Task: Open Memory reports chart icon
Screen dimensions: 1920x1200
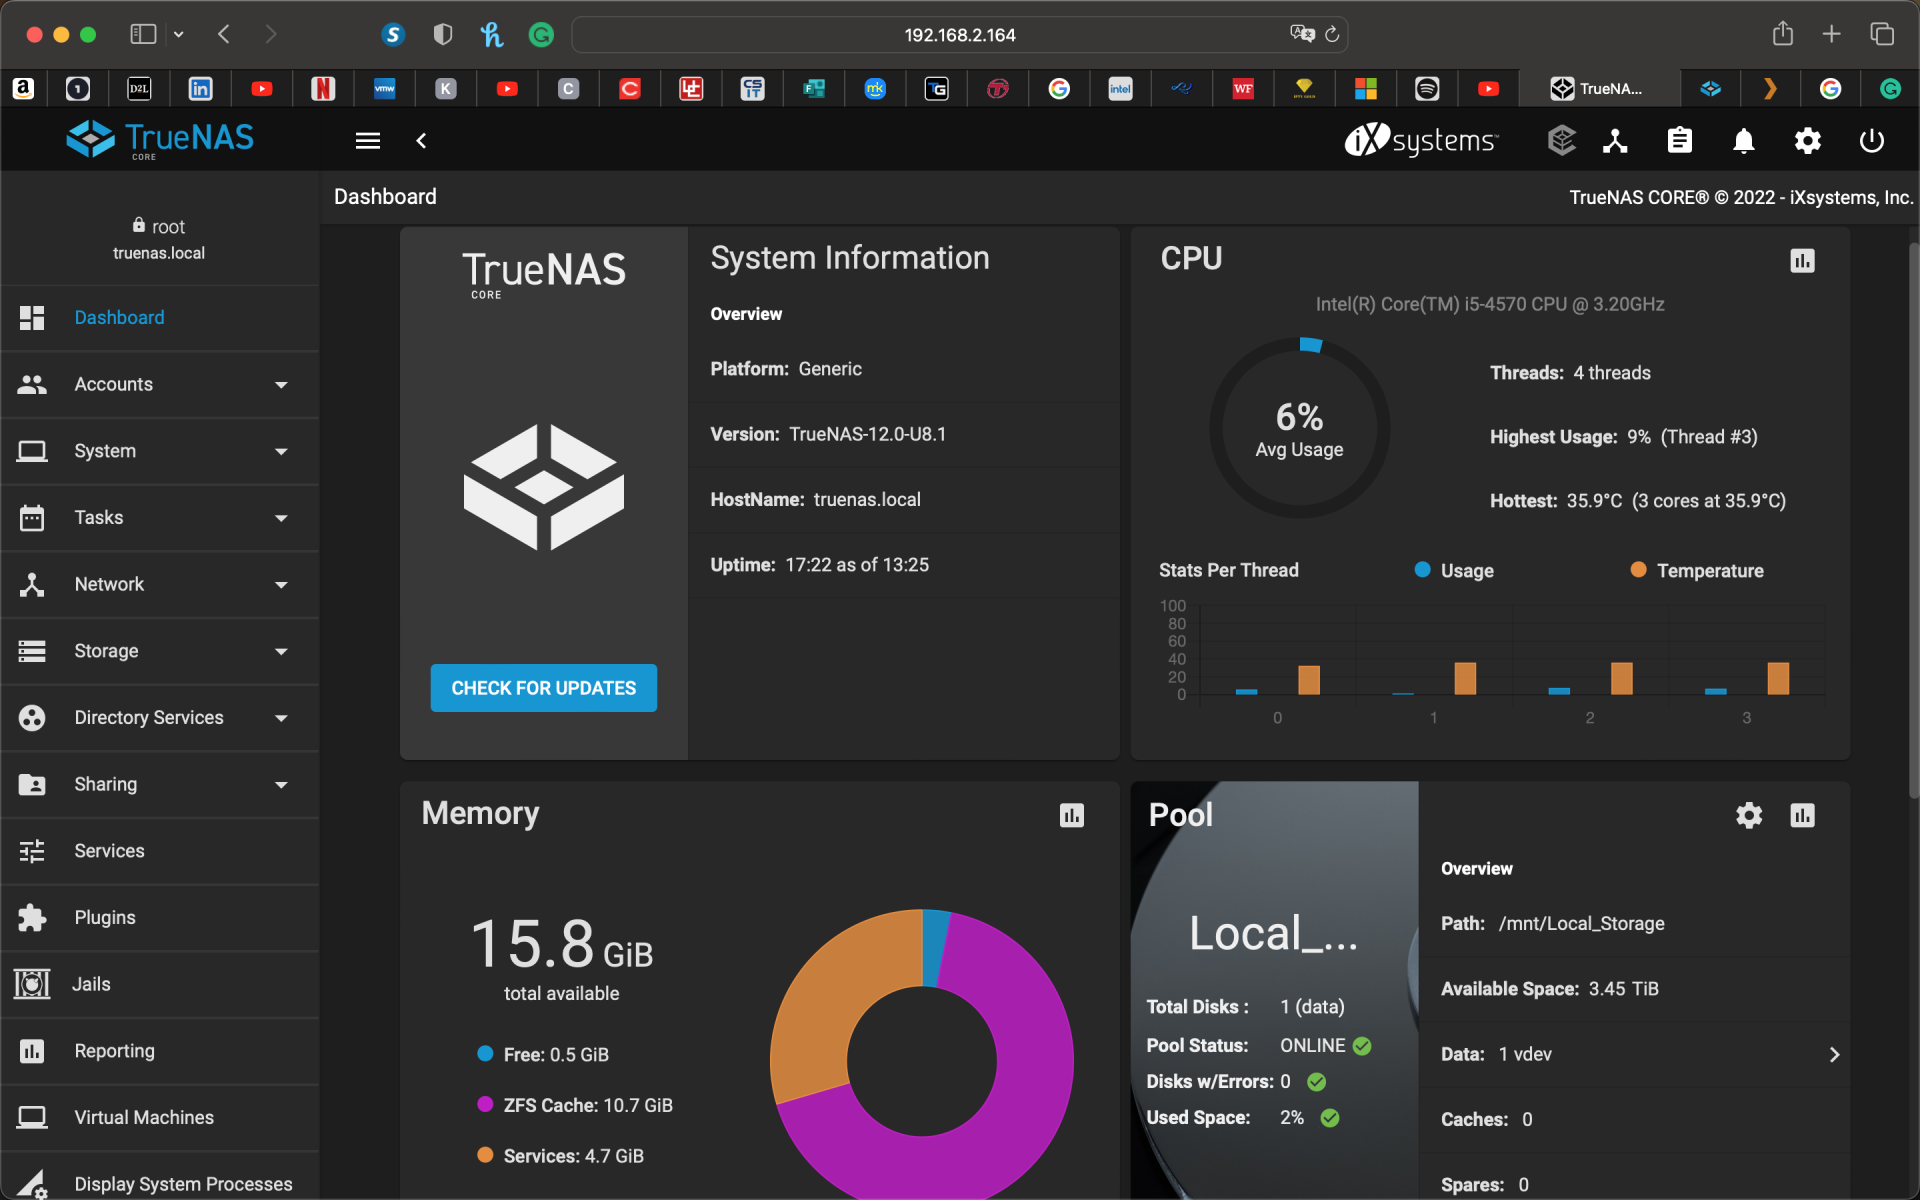Action: [1072, 816]
